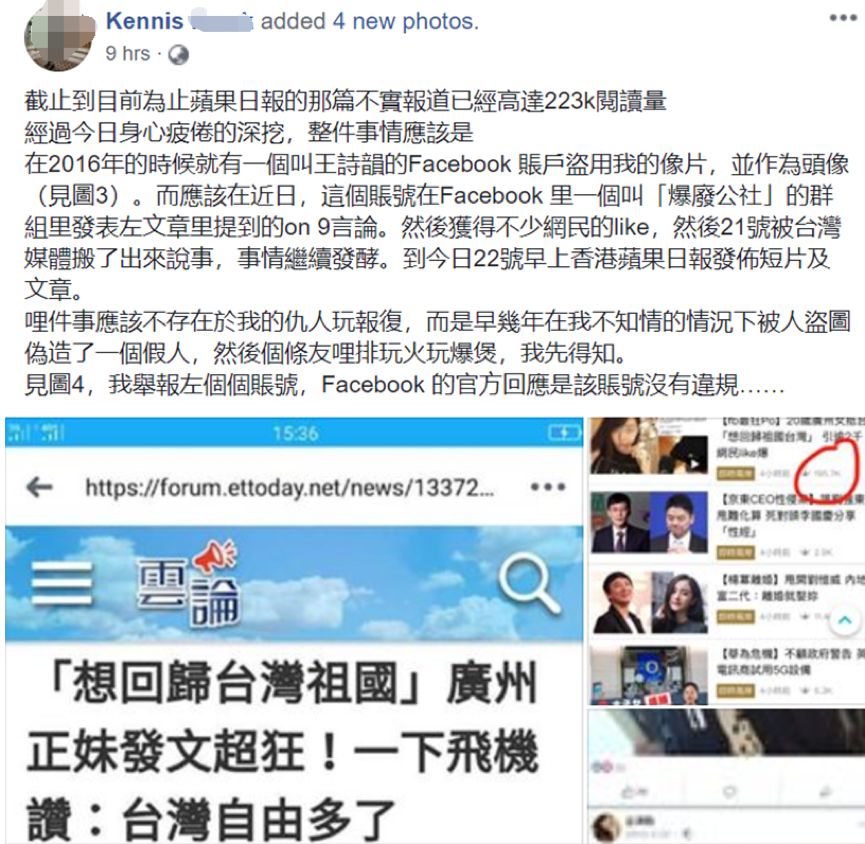Open the 想回歸台灣祖國 article headline
The height and width of the screenshot is (844, 865).
point(282,750)
